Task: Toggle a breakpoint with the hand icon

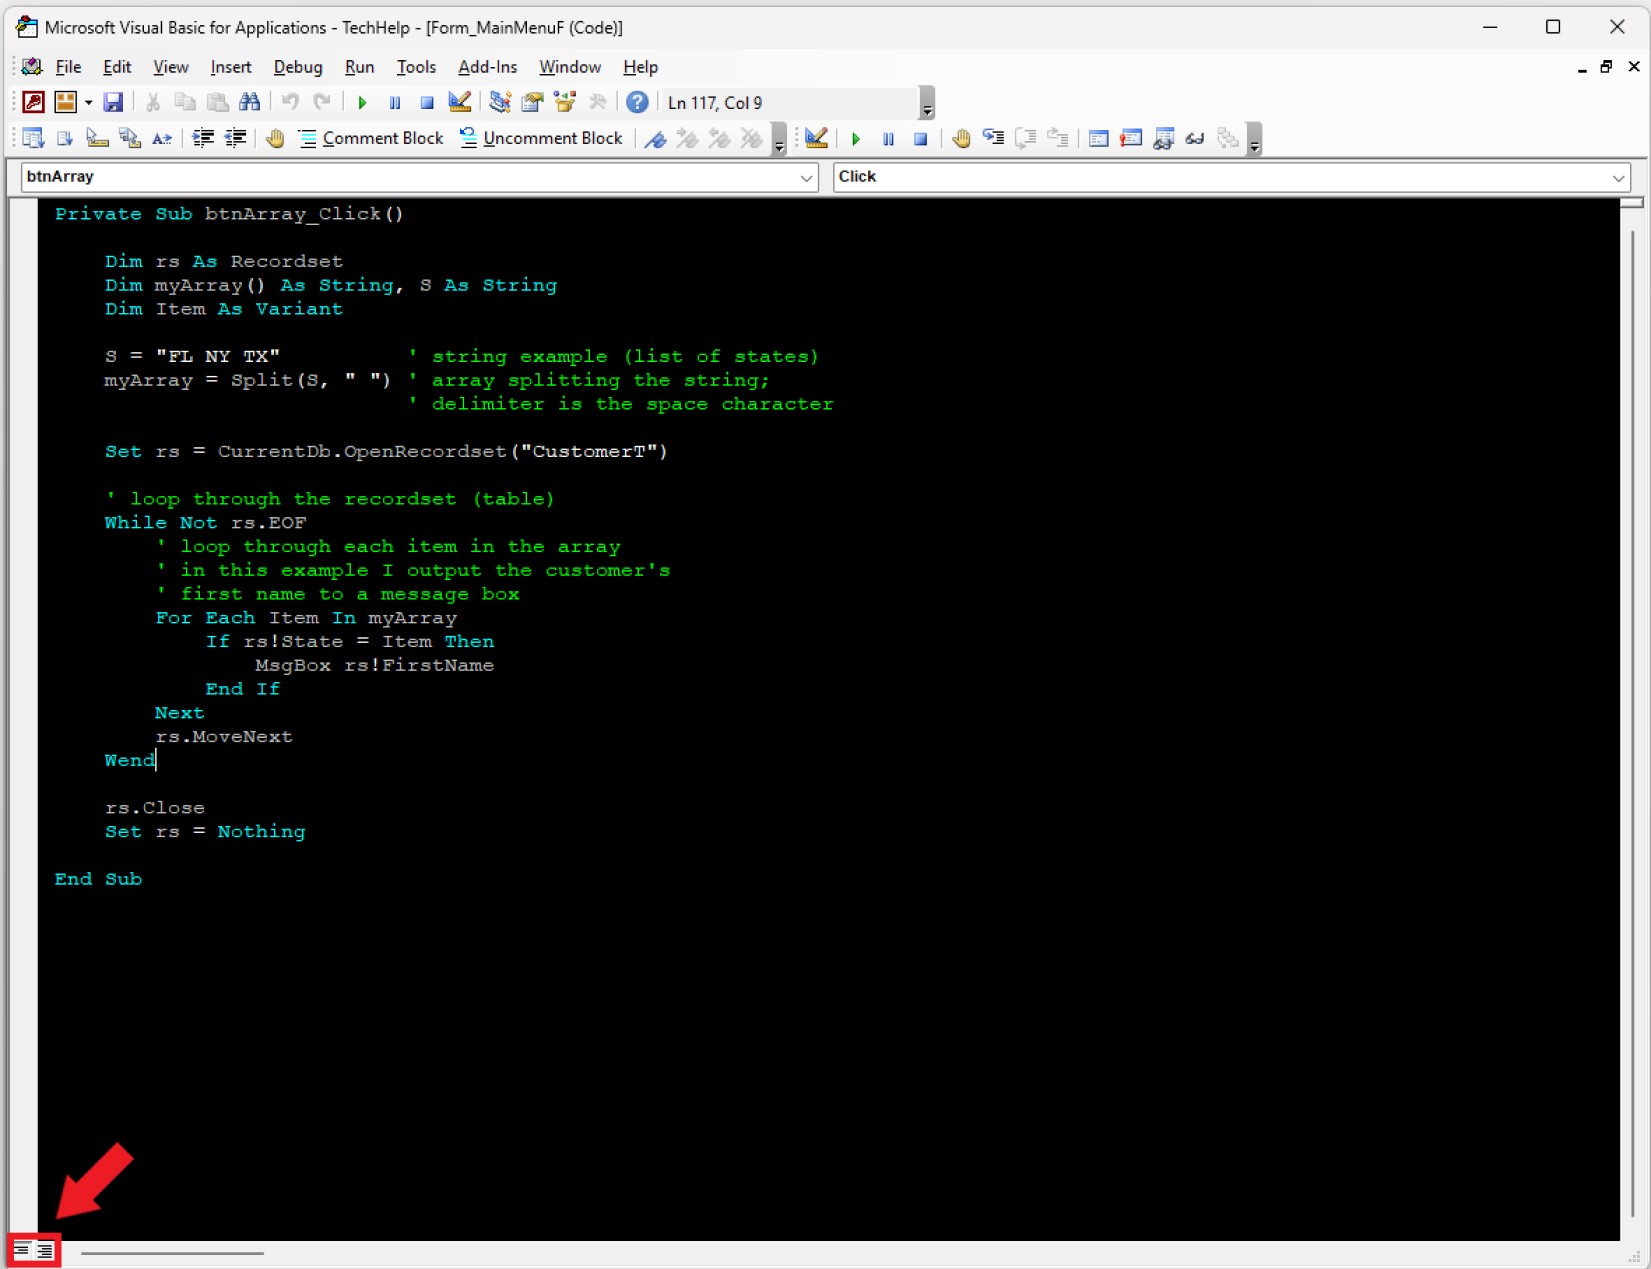Action: click(961, 138)
